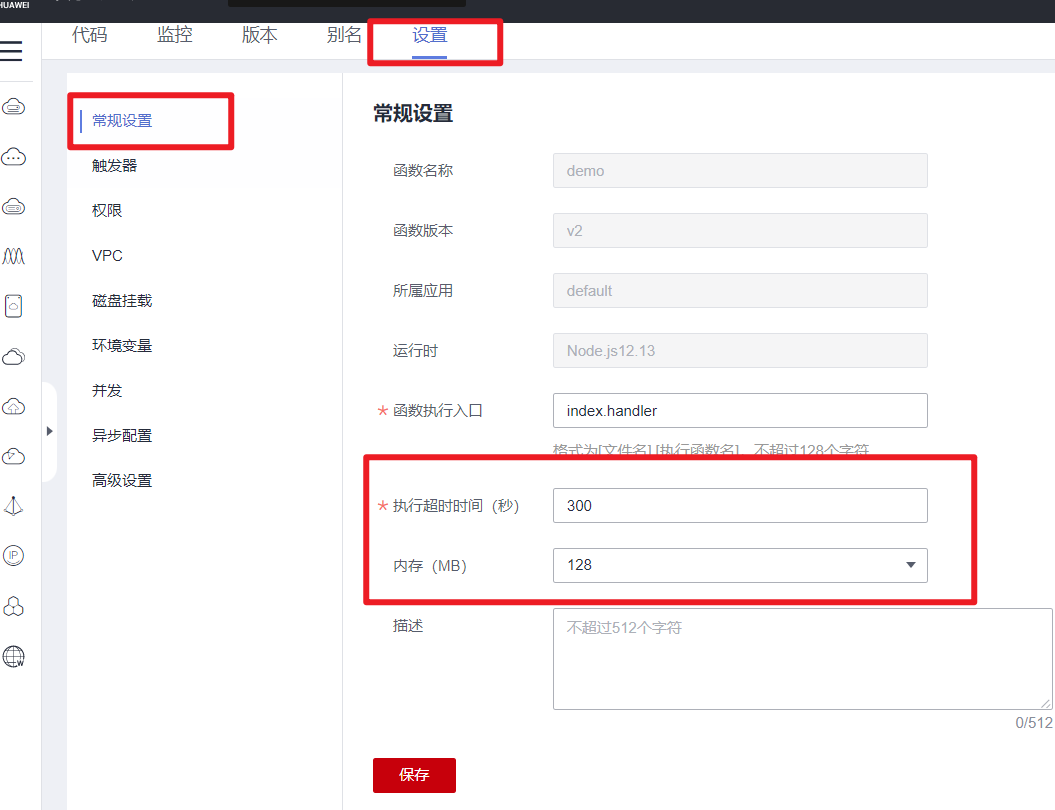Image resolution: width=1055 pixels, height=810 pixels.
Task: Click the 描述 label
Action: (408, 626)
